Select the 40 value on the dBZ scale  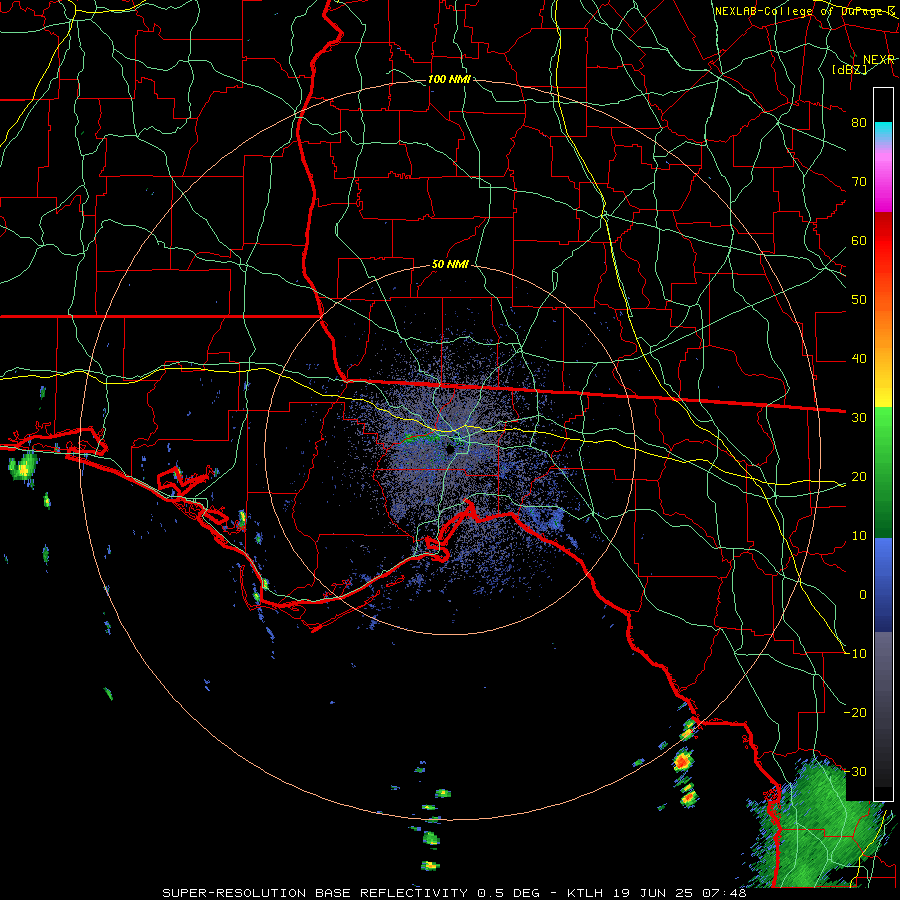(859, 359)
